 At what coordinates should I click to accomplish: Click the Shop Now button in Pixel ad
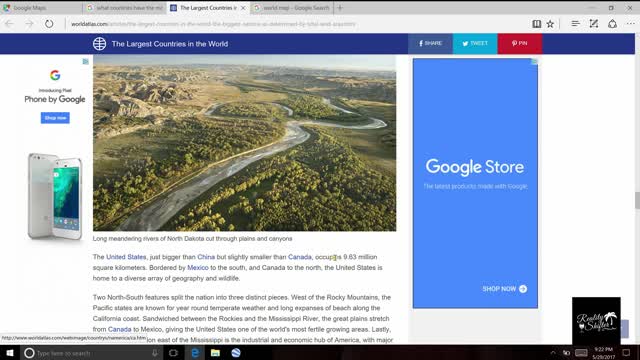55,118
